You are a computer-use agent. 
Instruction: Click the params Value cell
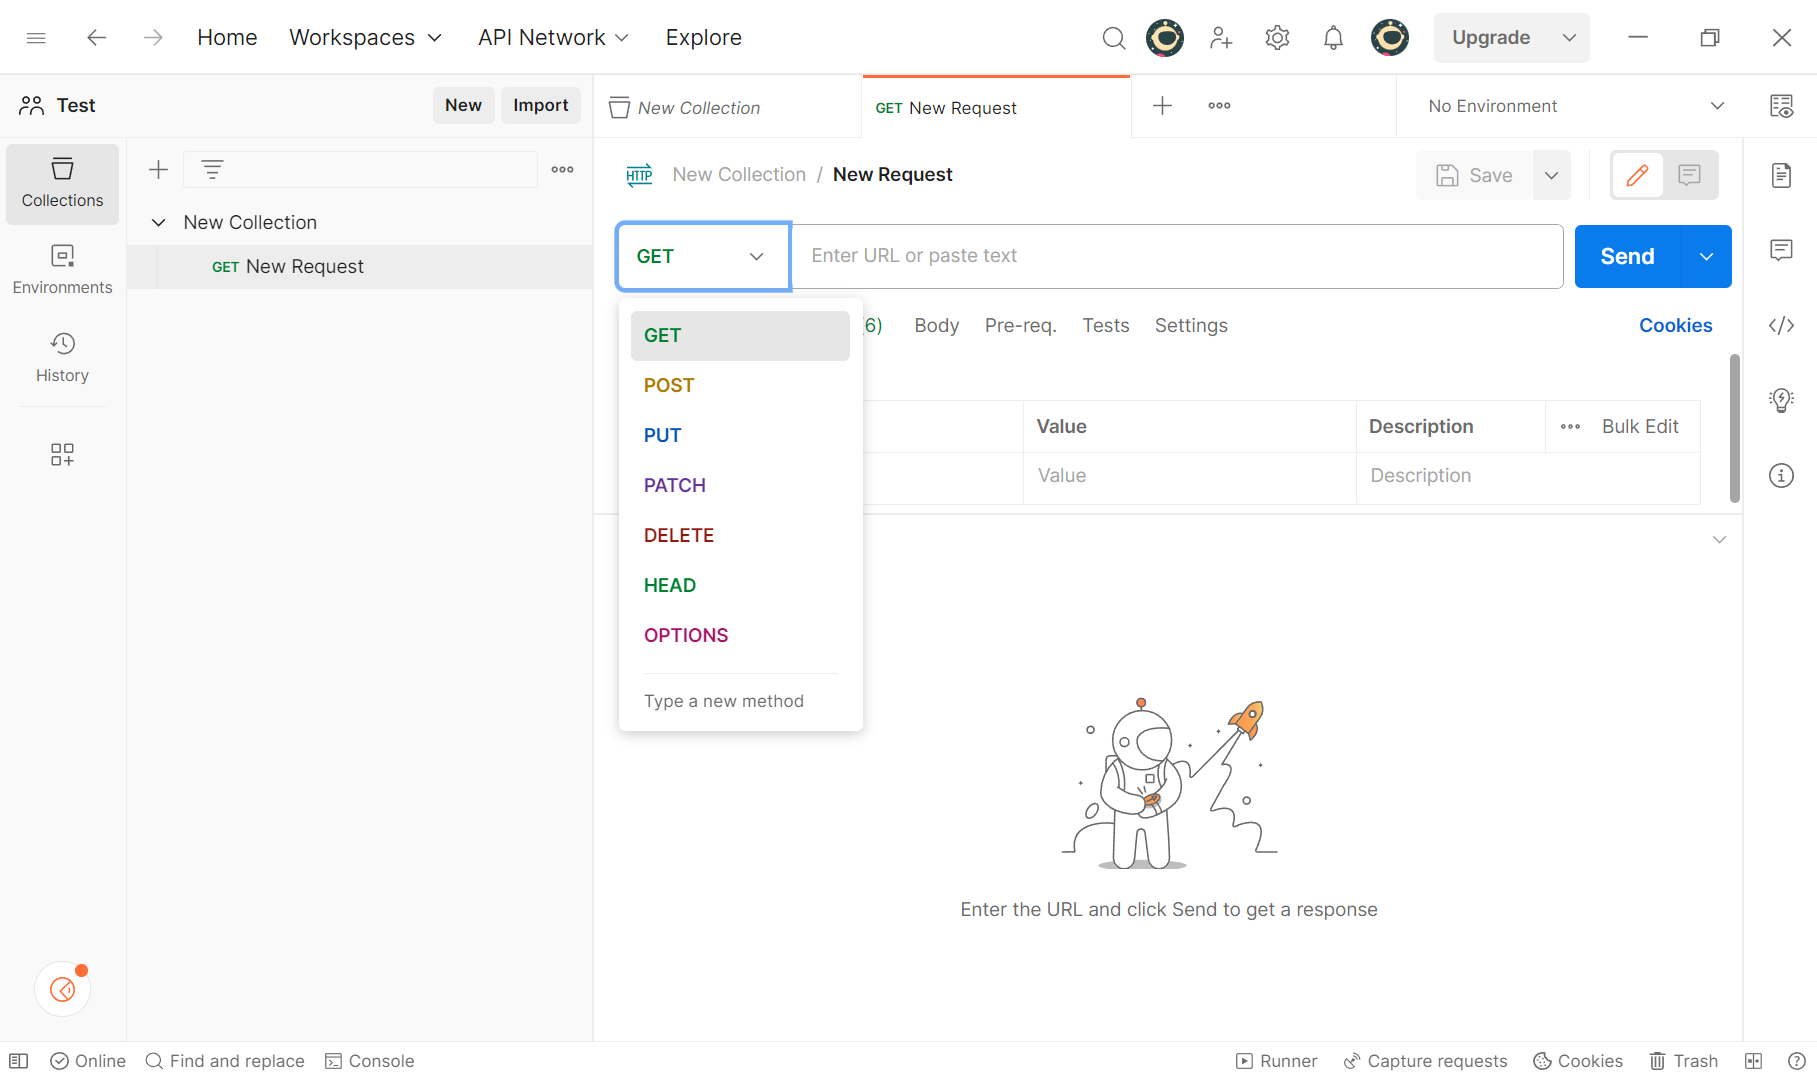click(1190, 477)
